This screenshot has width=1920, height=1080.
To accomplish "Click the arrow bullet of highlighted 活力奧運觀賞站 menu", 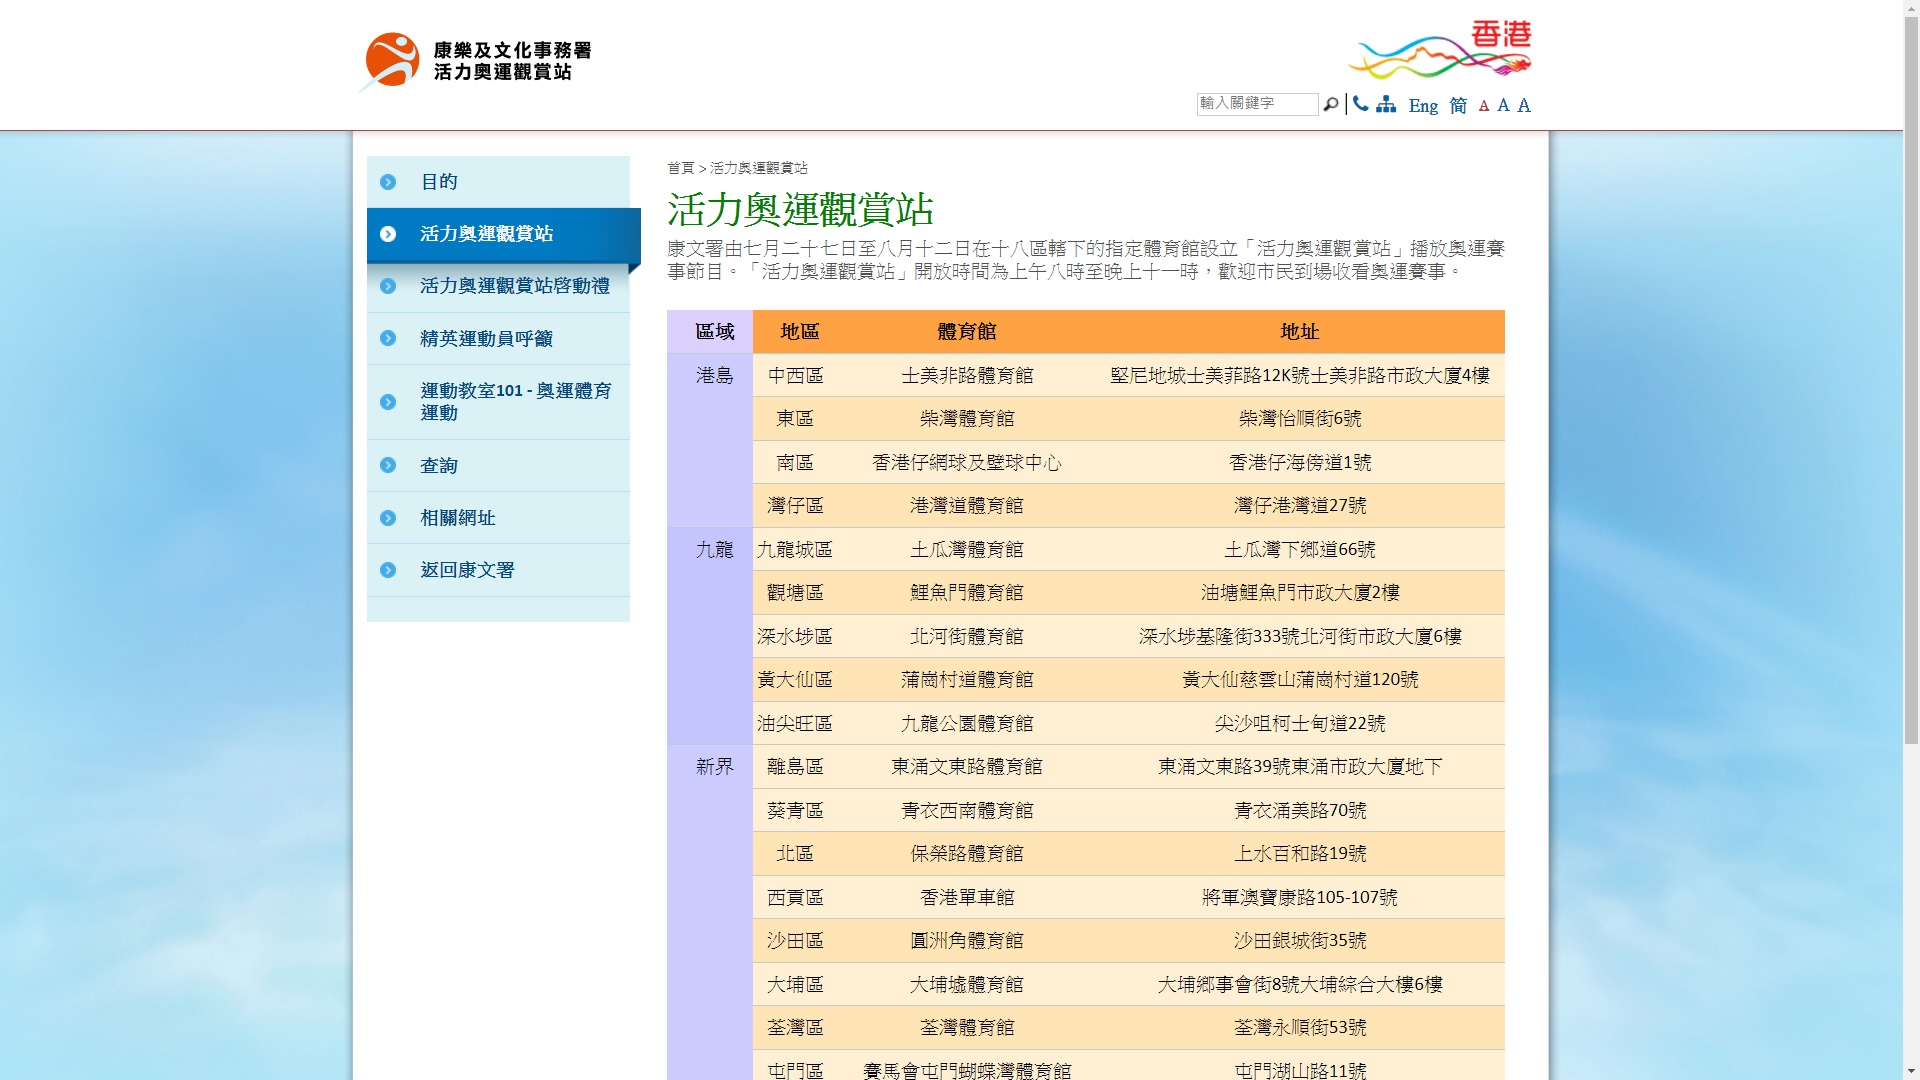I will tap(388, 234).
